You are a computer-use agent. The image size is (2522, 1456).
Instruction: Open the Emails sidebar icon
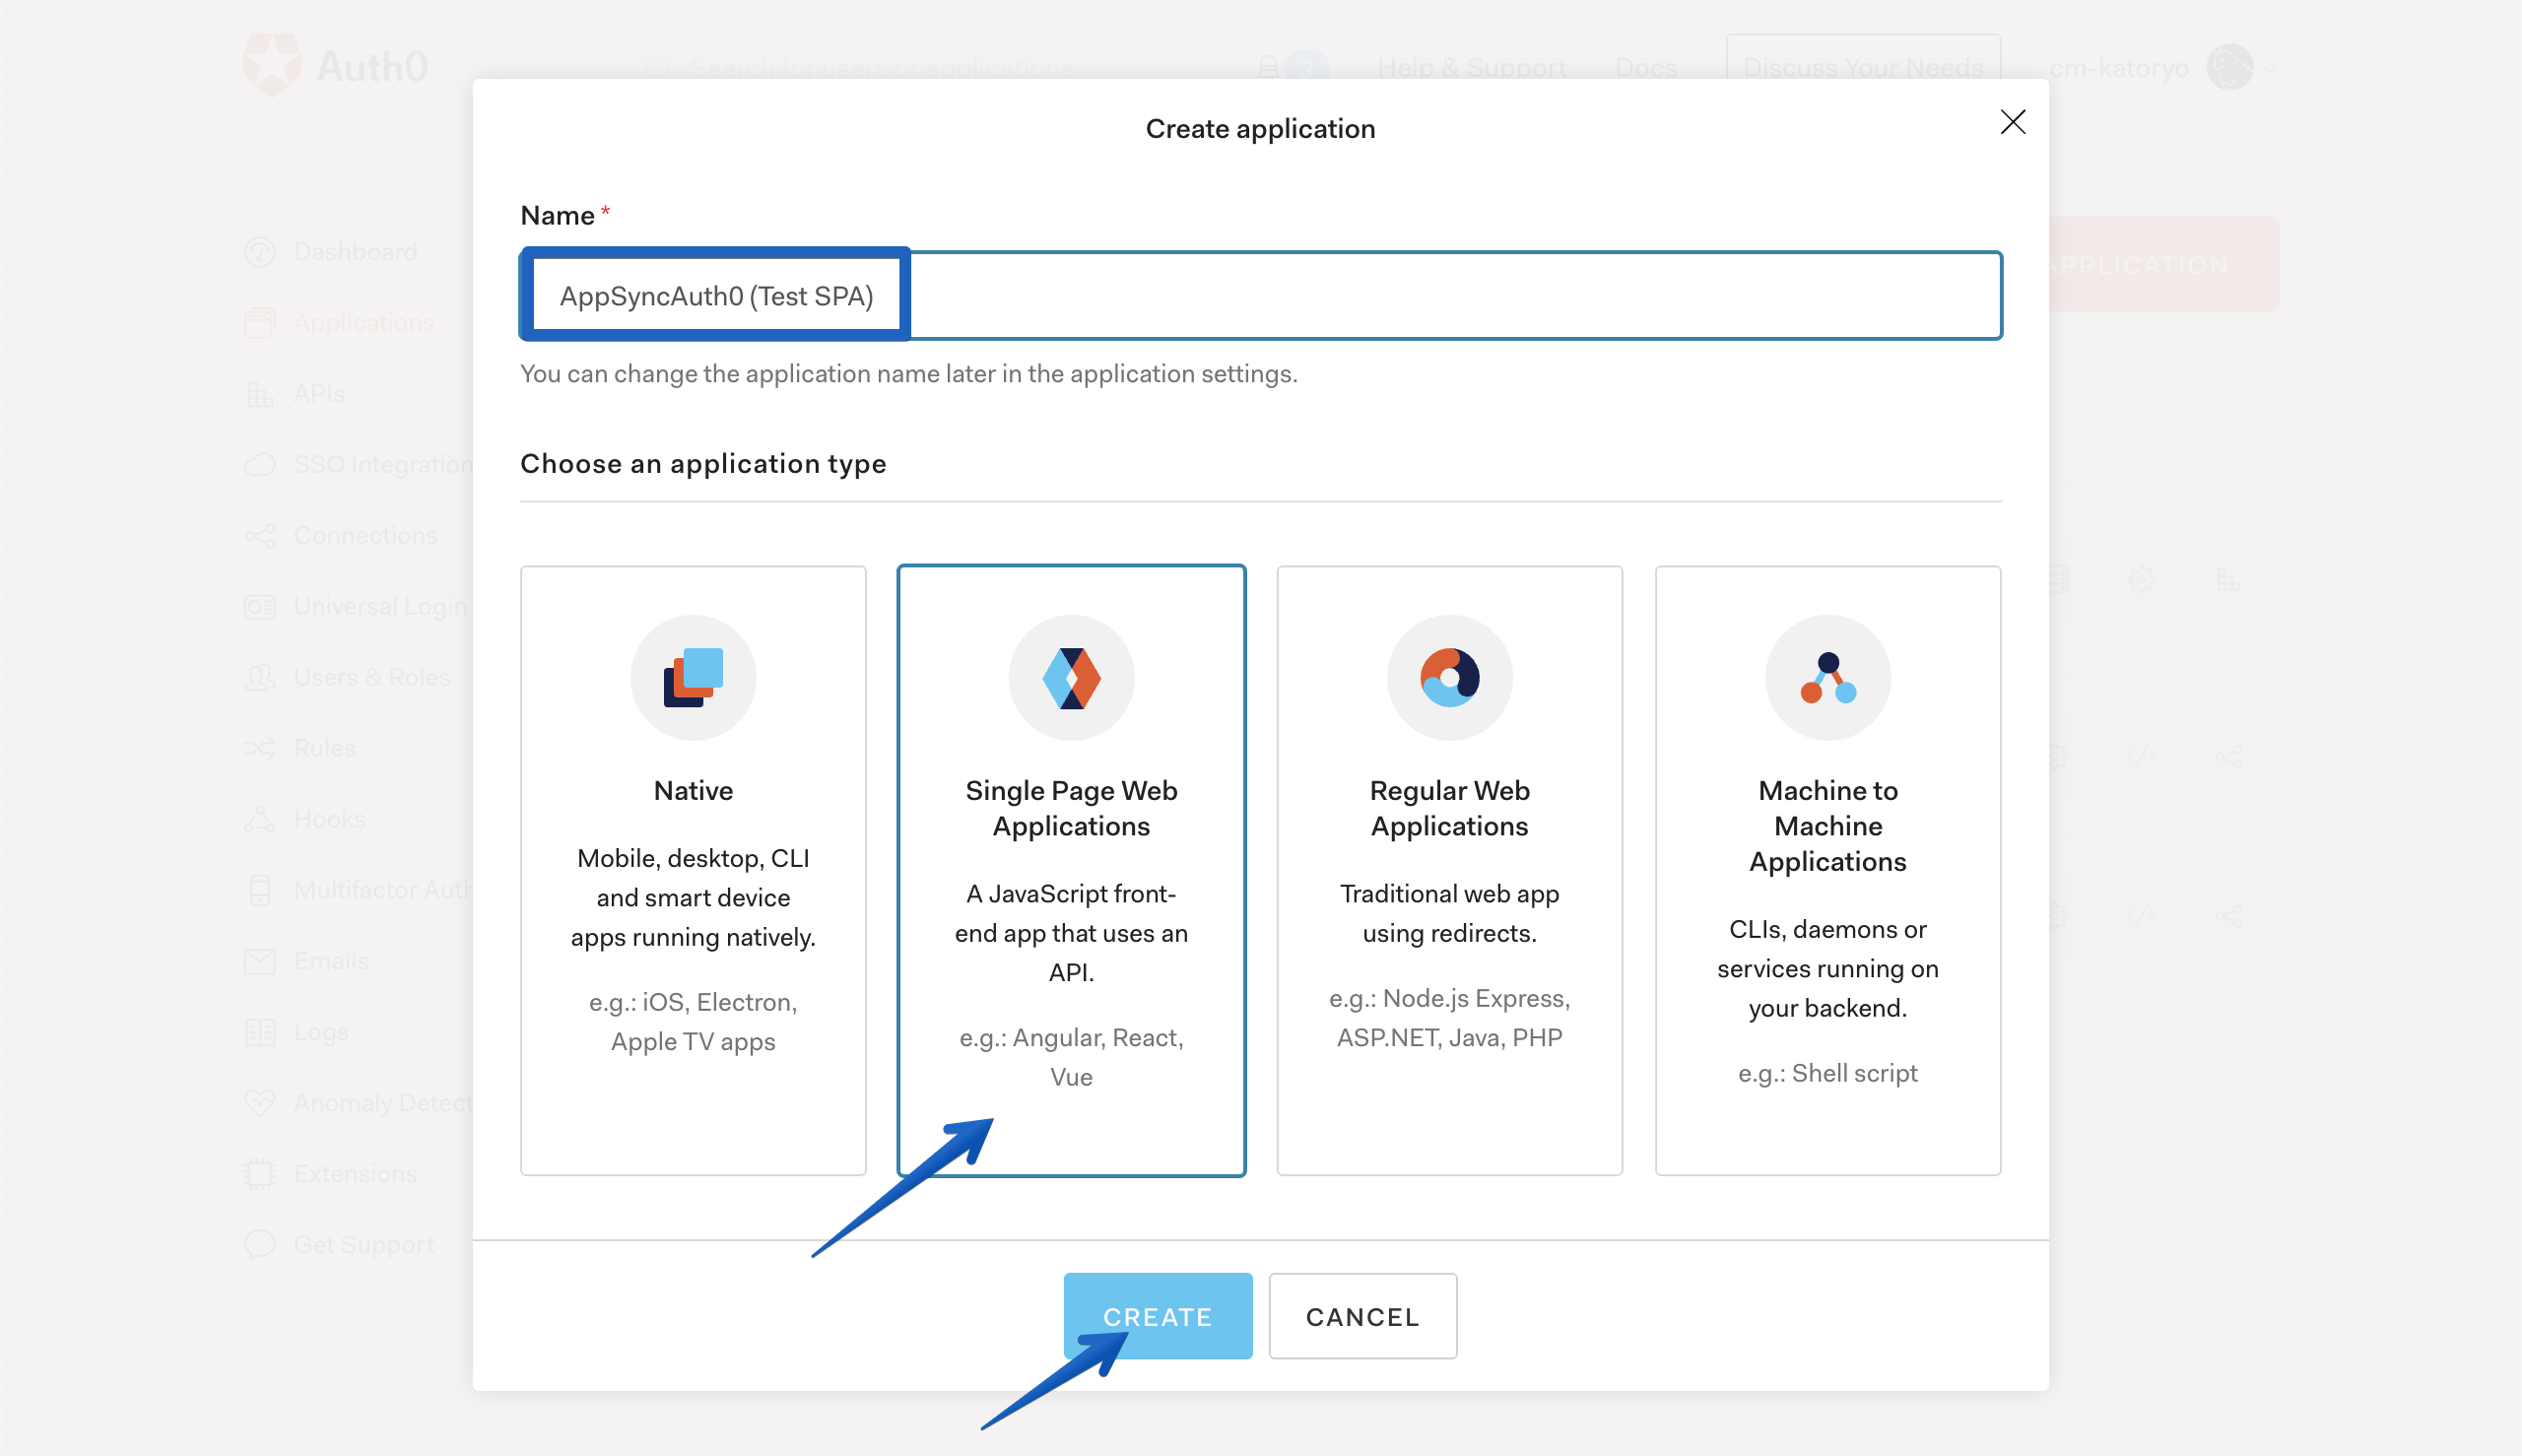260,960
